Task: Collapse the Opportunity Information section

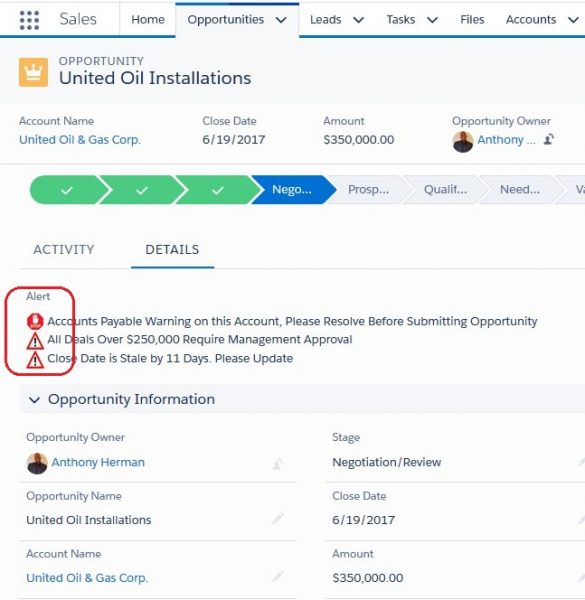Action: (x=34, y=400)
